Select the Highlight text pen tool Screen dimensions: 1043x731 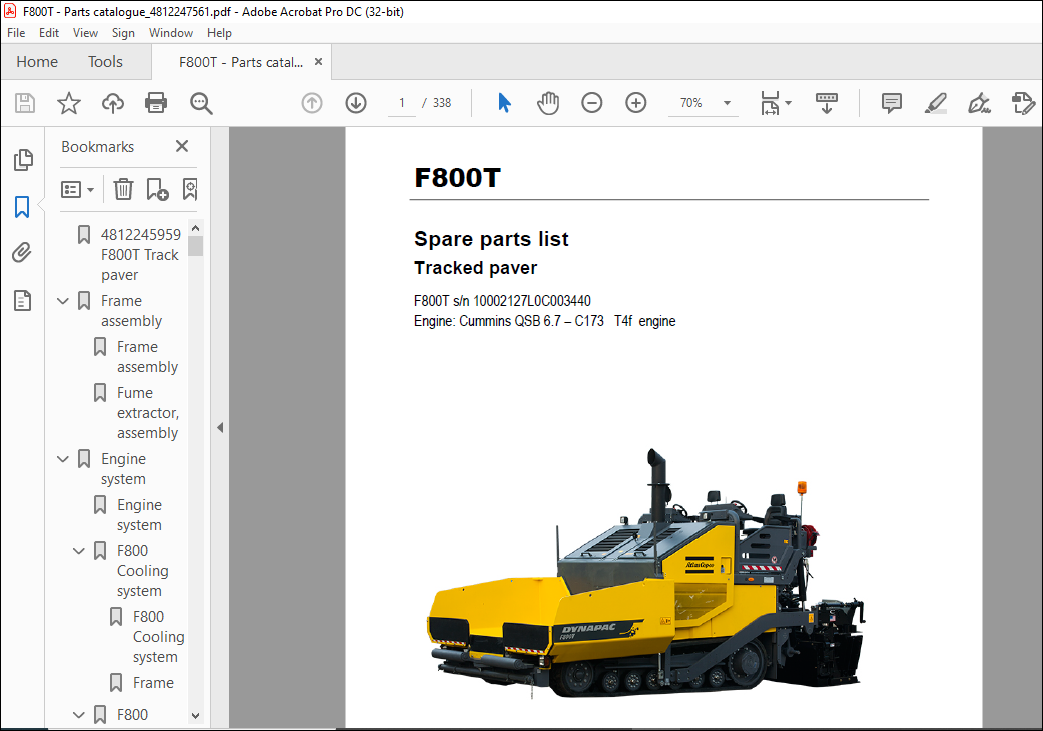[935, 103]
